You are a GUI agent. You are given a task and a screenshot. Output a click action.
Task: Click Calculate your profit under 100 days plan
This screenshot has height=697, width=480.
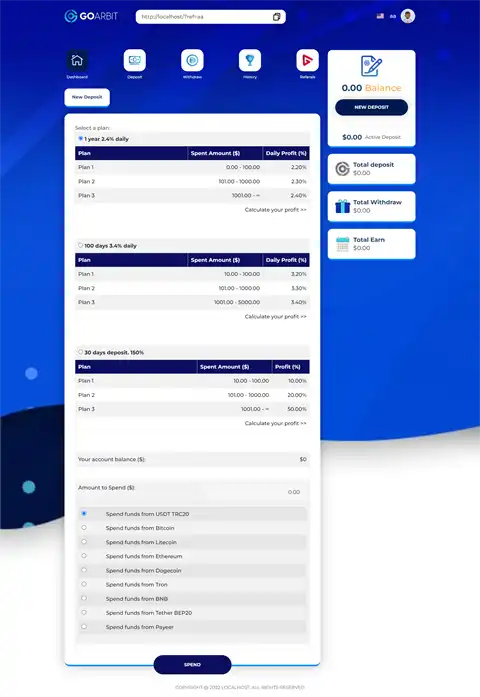(276, 316)
